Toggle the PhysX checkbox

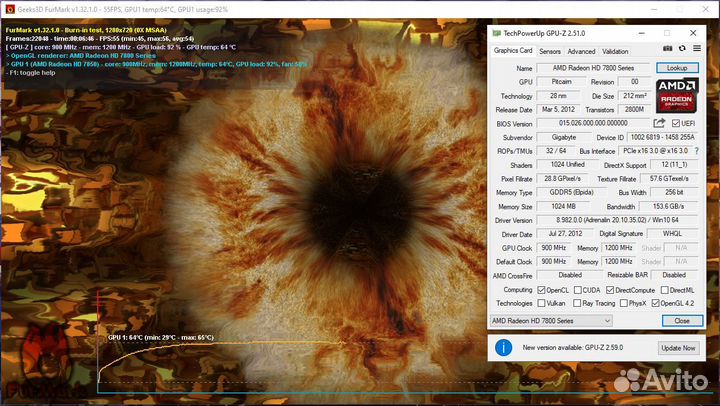[624, 303]
